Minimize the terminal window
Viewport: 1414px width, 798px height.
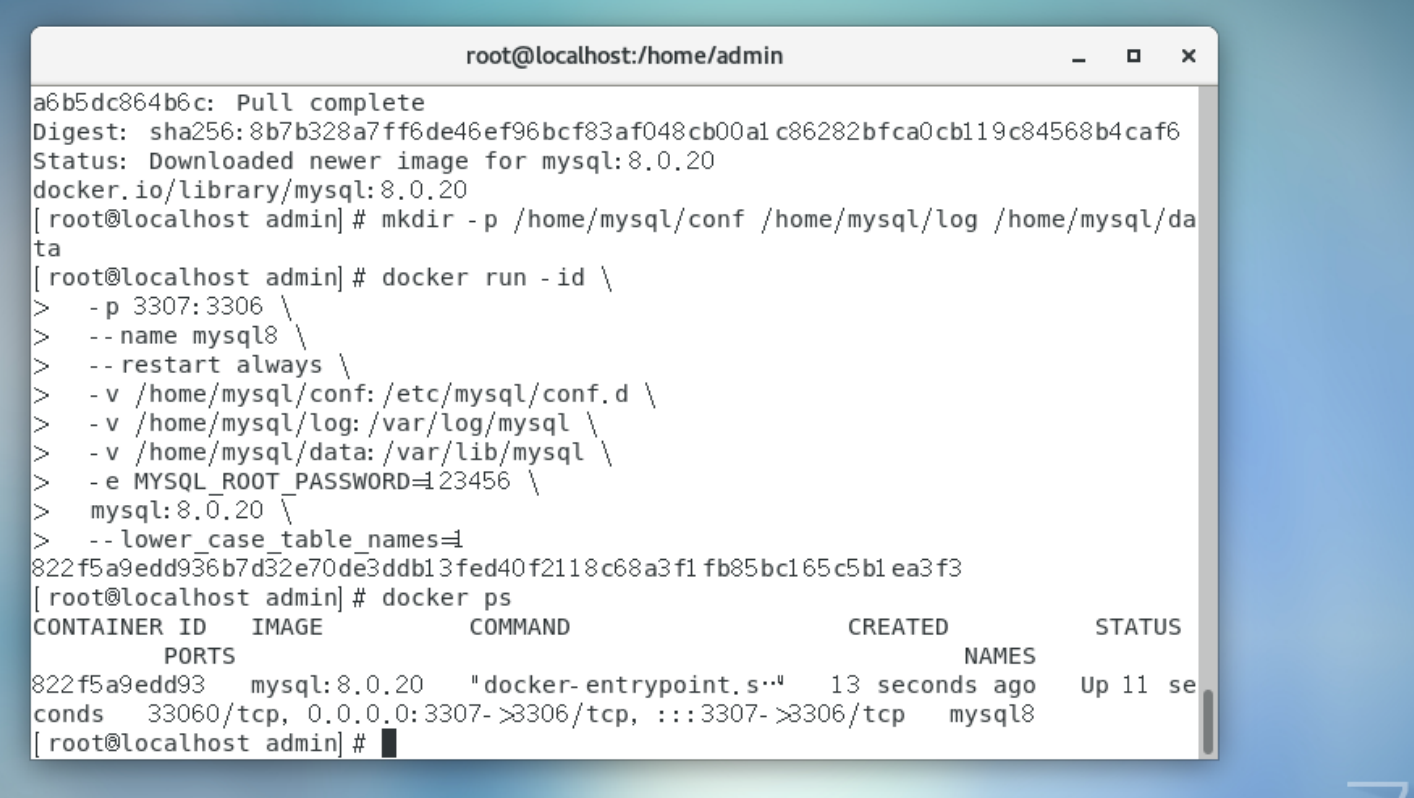tap(1079, 58)
